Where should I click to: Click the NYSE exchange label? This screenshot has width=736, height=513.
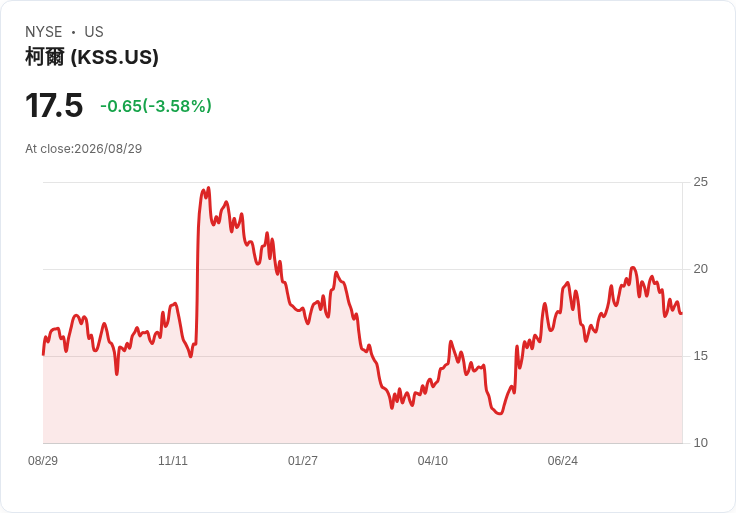point(44,32)
